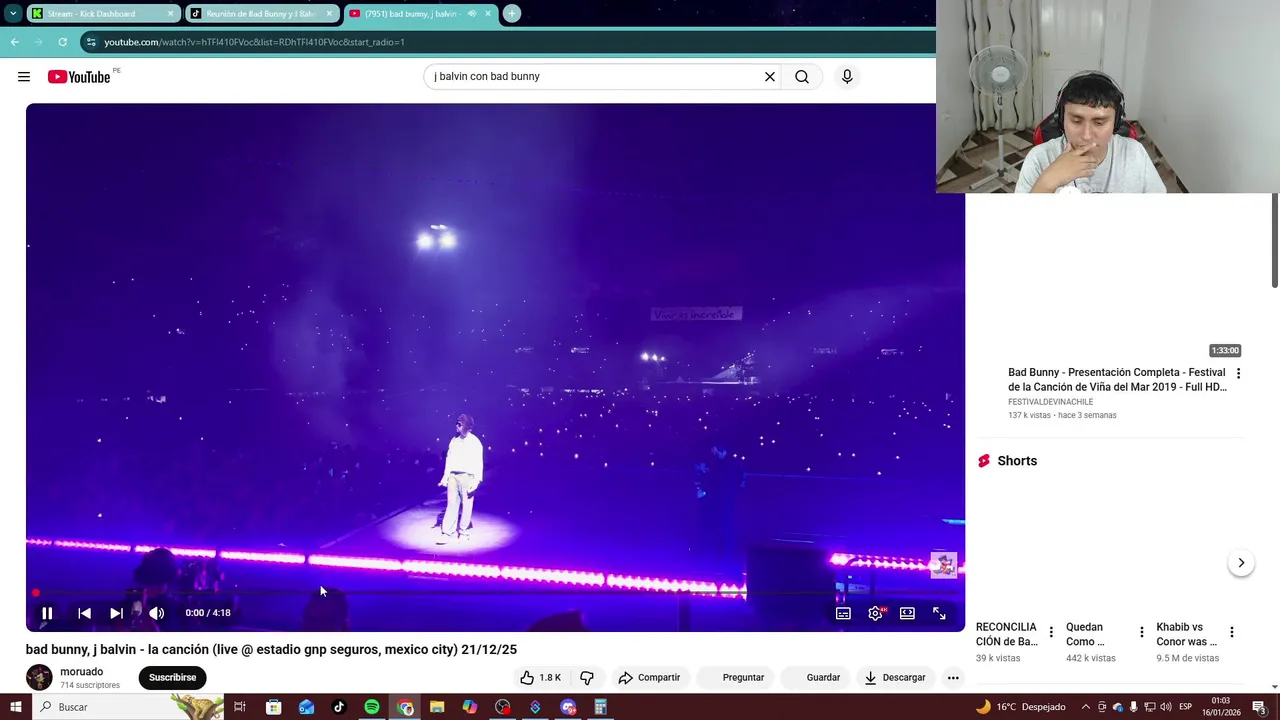This screenshot has width=1280, height=720.
Task: Run search with the magnifier button
Action: point(802,77)
